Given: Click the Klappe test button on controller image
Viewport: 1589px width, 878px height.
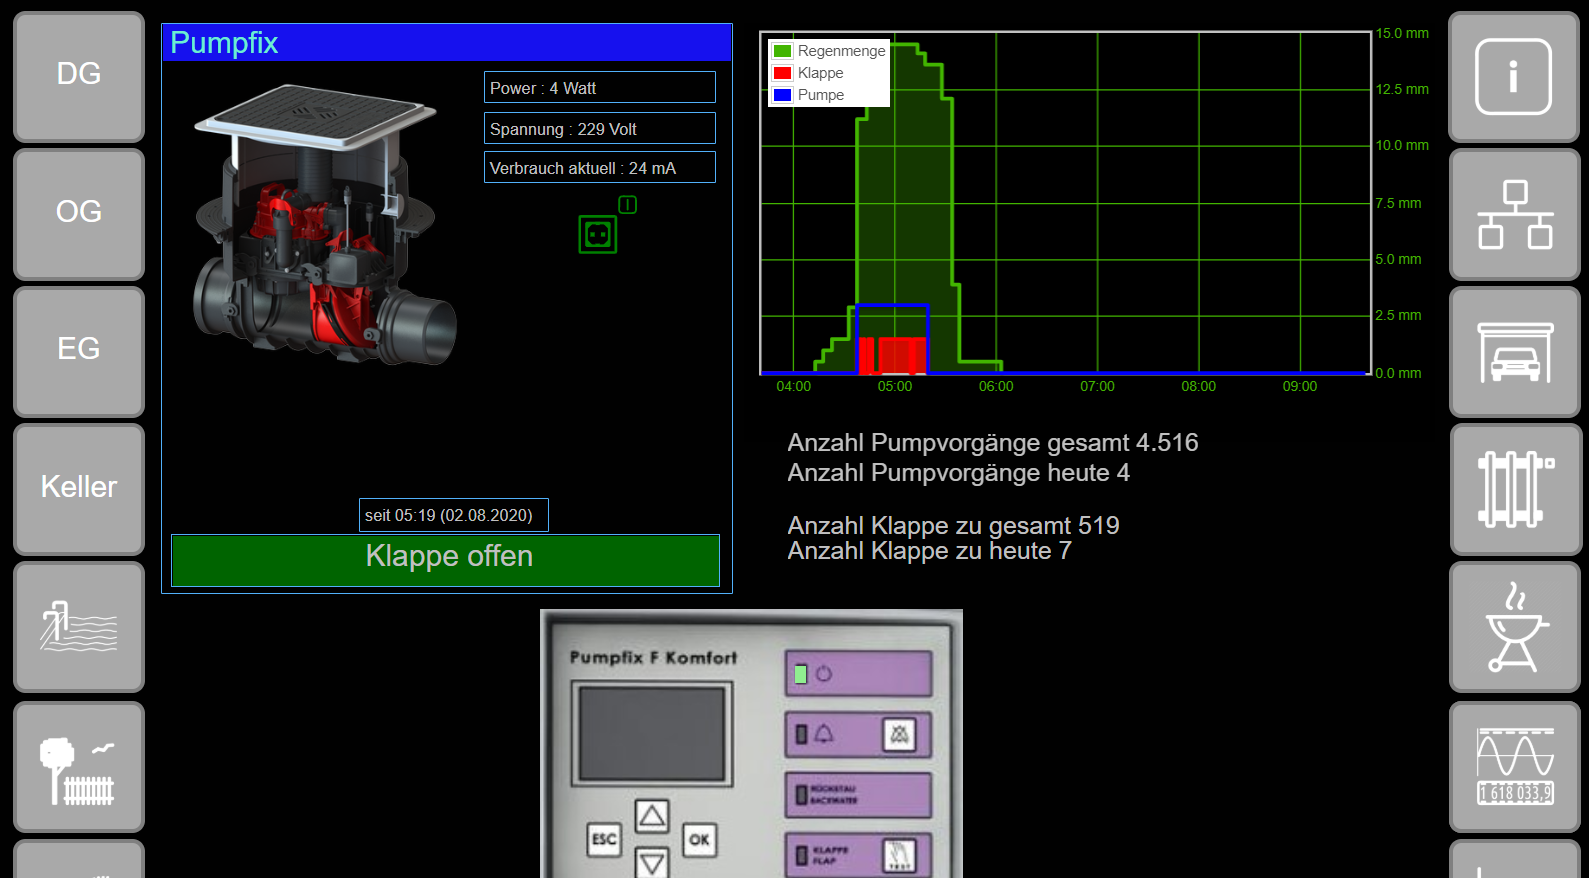Looking at the screenshot, I should coord(899,855).
